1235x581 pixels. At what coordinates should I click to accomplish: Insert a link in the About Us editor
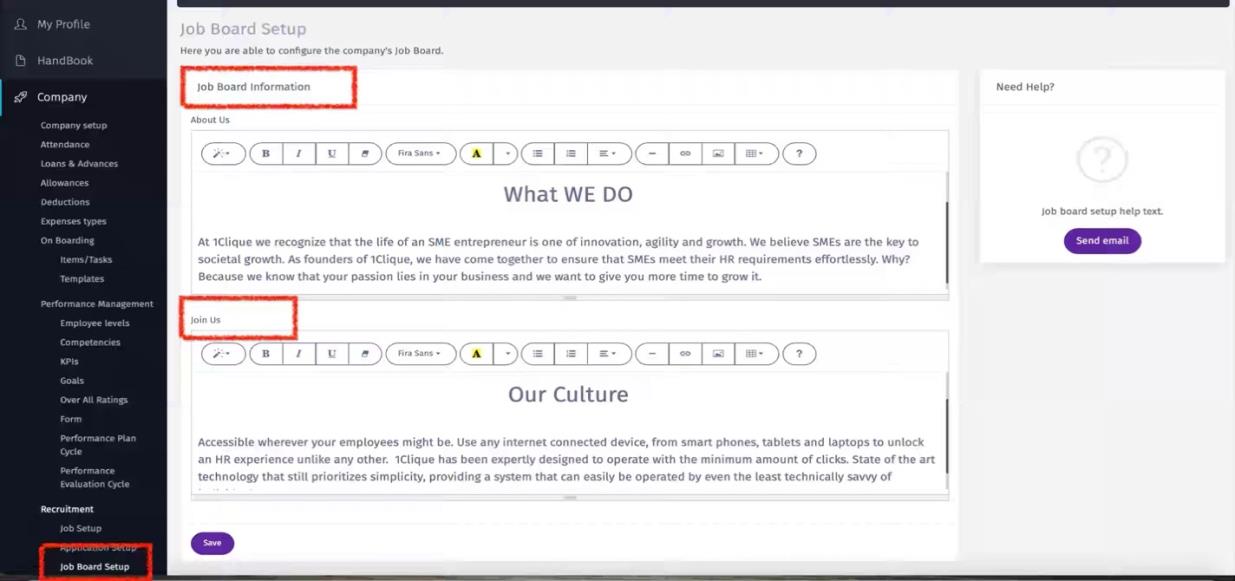pyautogui.click(x=685, y=154)
